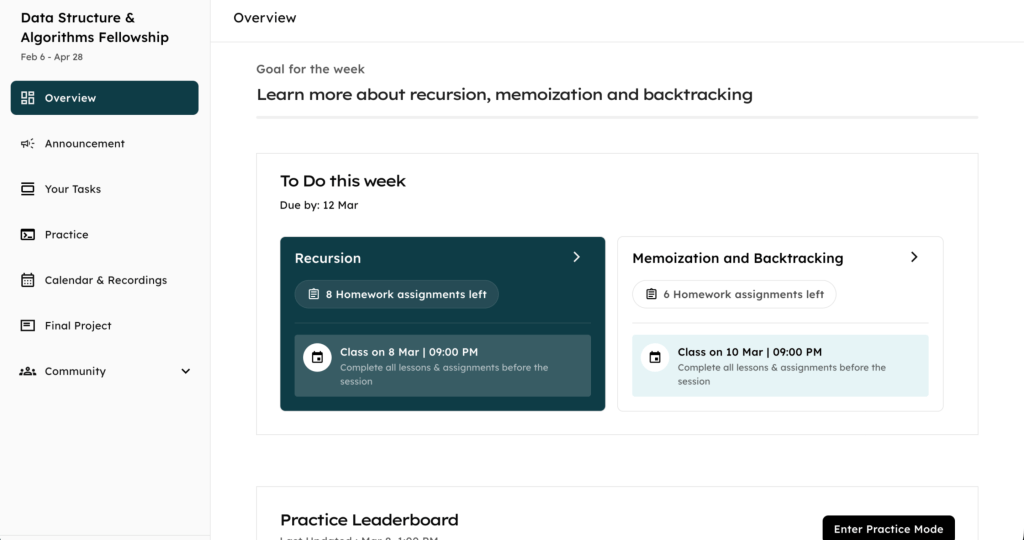Screen dimensions: 1024x540
Task: Click the Your Tasks monitor icon
Action: coord(28,189)
